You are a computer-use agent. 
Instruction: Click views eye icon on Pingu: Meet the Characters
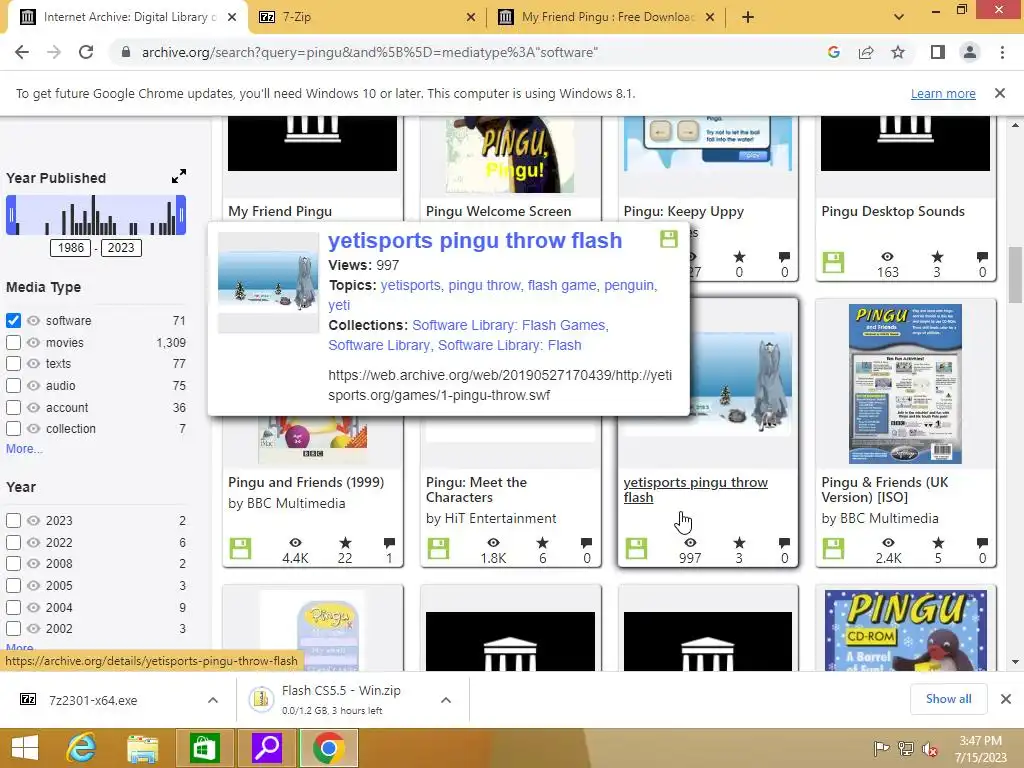493,543
